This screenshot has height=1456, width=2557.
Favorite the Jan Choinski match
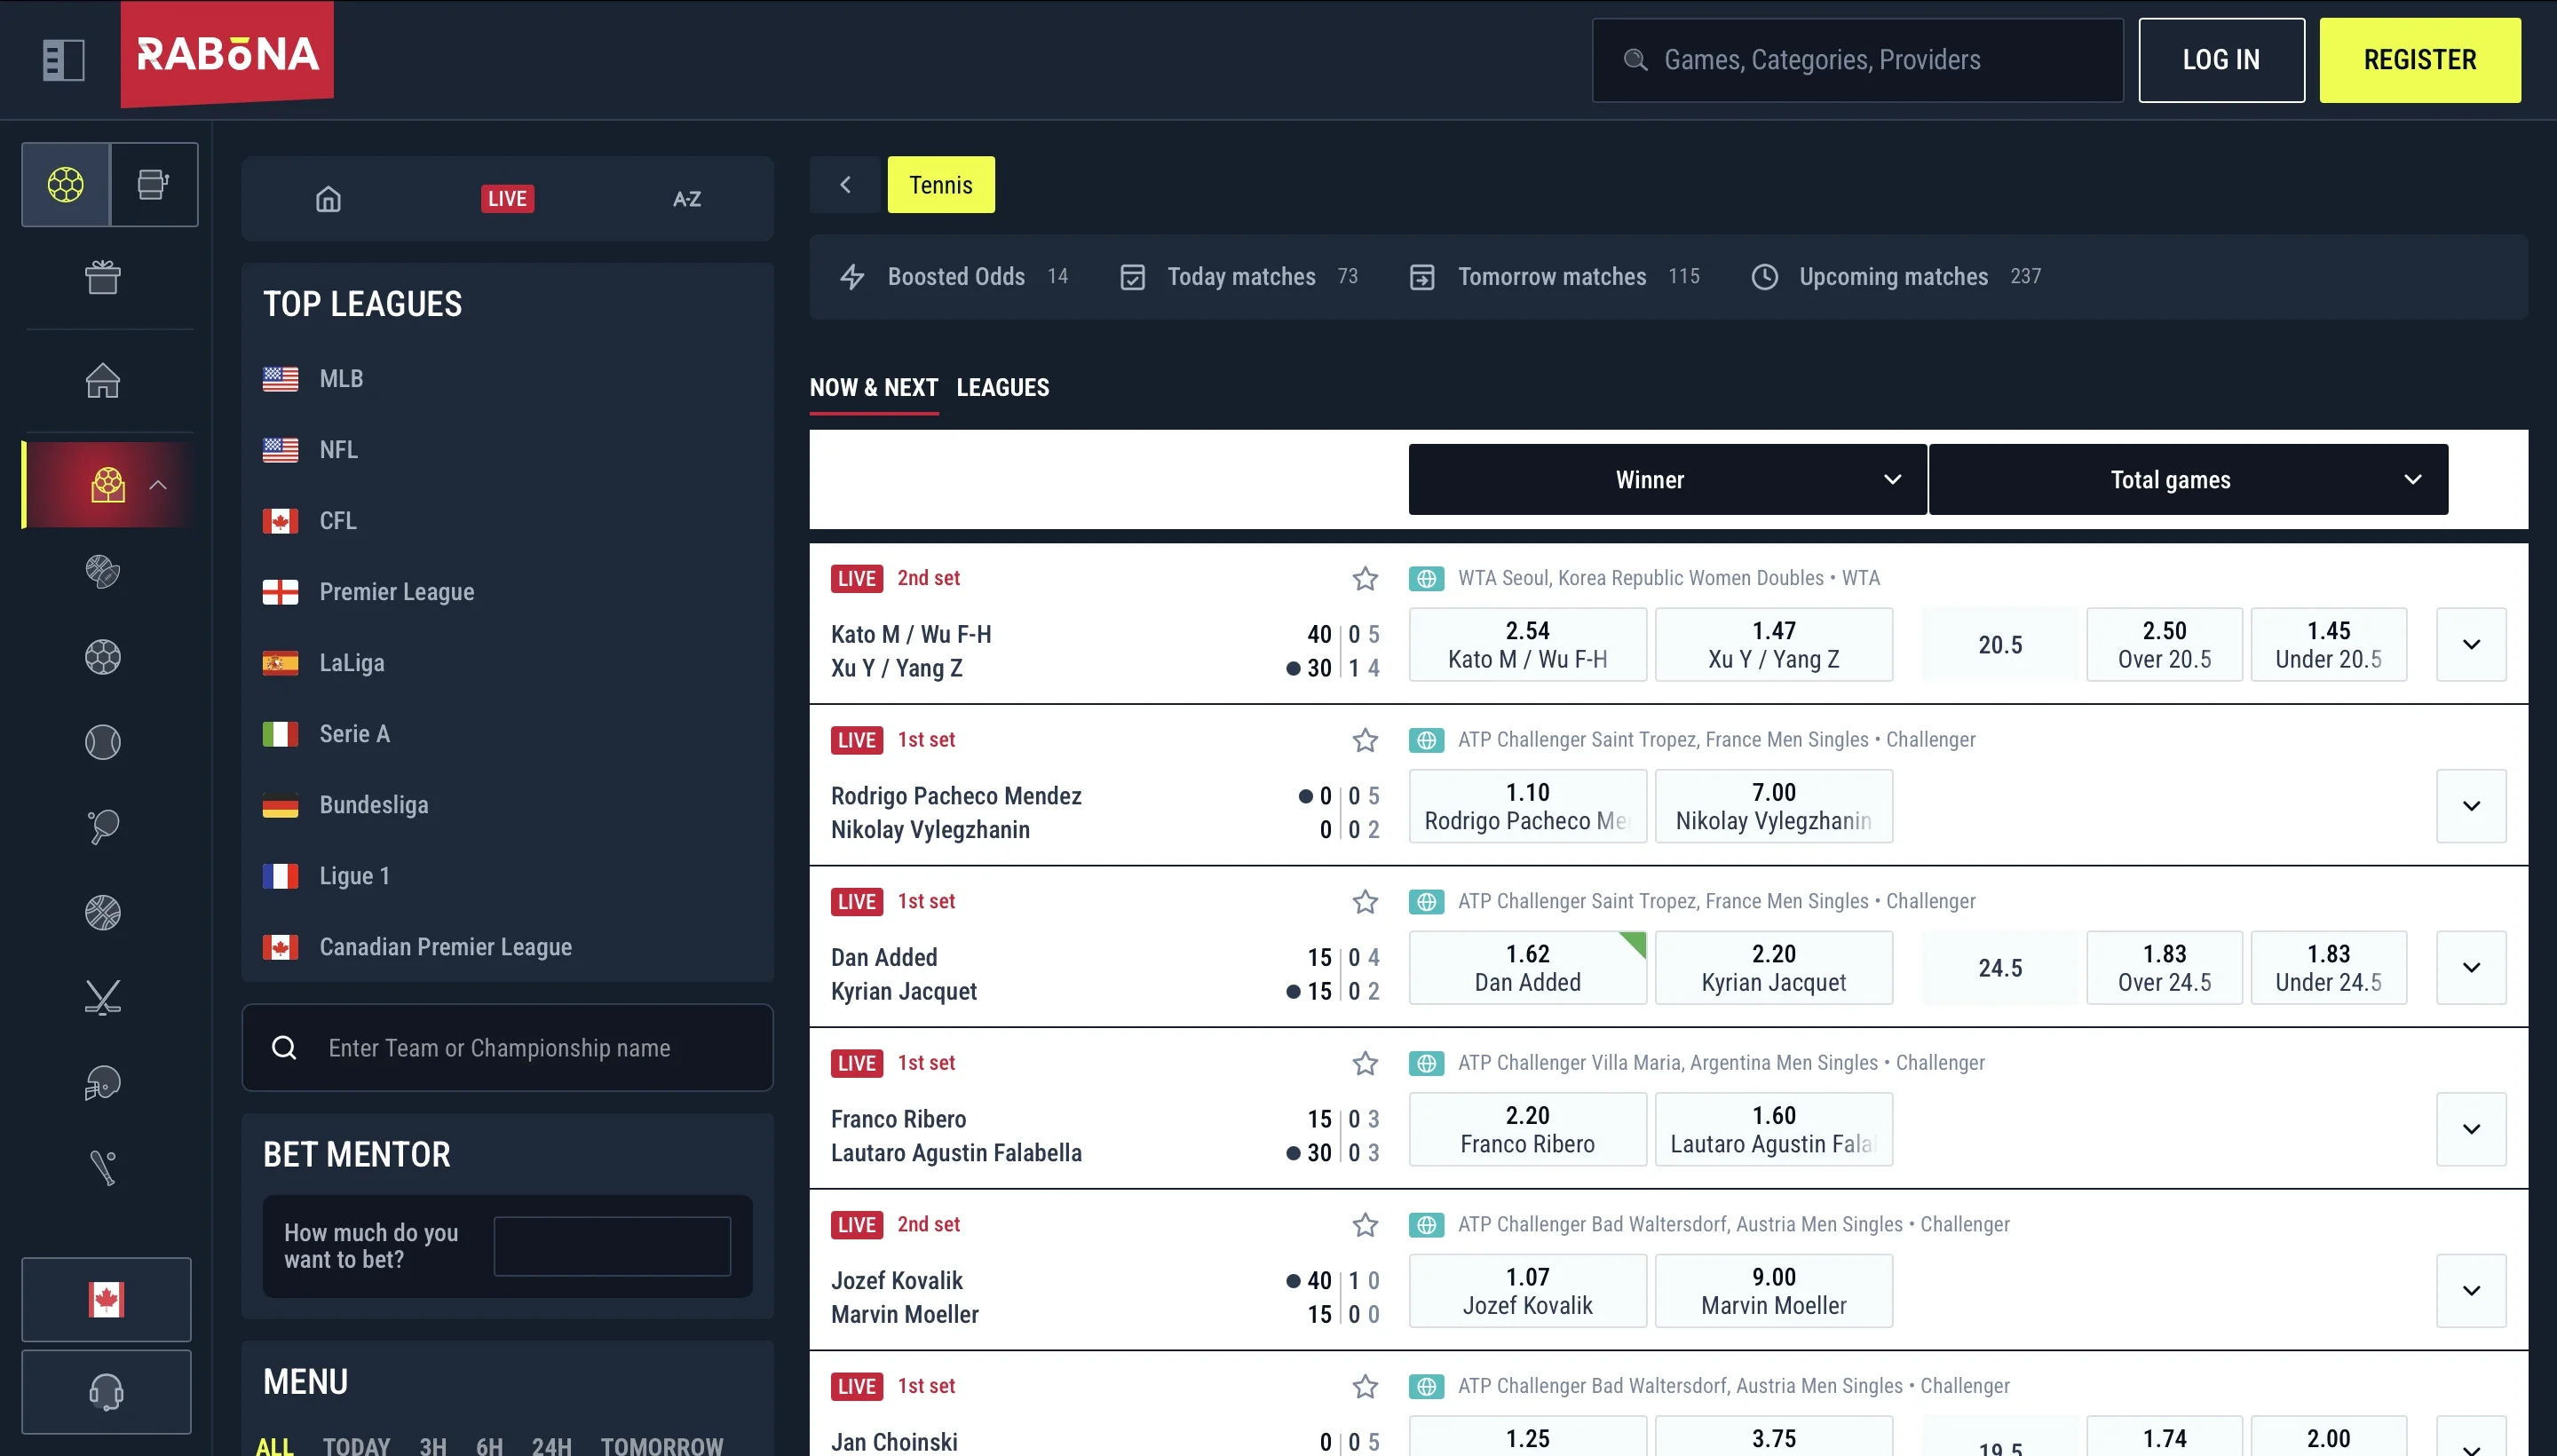click(x=1365, y=1387)
